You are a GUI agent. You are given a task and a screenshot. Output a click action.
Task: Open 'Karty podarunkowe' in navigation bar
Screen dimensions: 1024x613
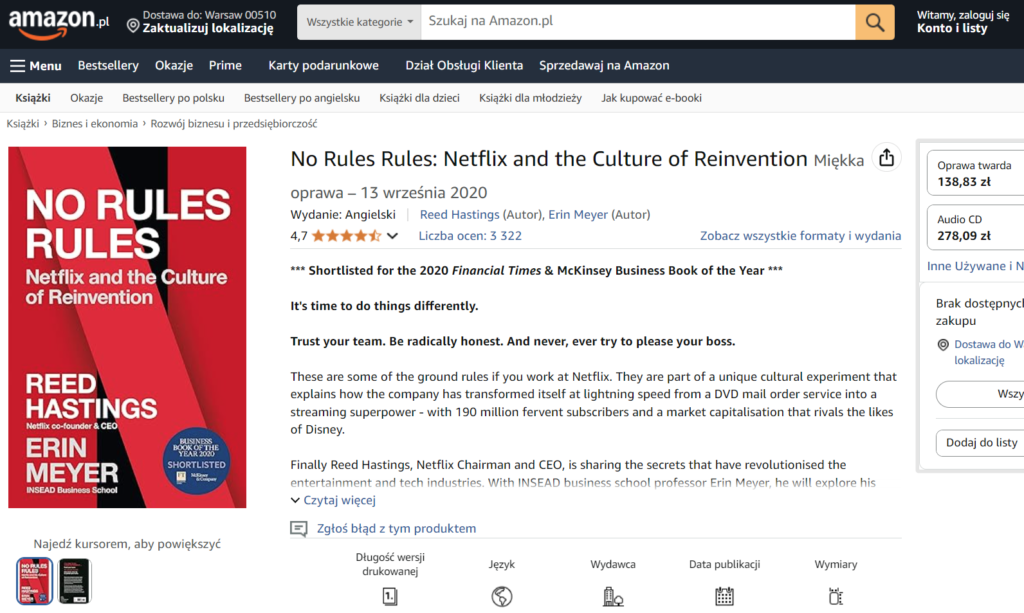point(323,66)
